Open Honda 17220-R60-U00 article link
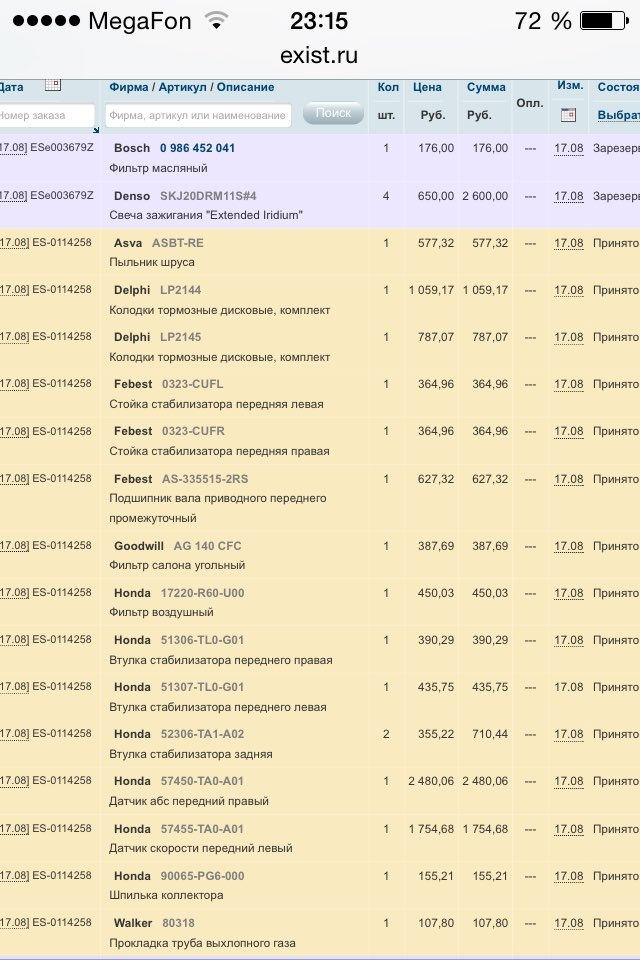The height and width of the screenshot is (960, 640). point(202,593)
